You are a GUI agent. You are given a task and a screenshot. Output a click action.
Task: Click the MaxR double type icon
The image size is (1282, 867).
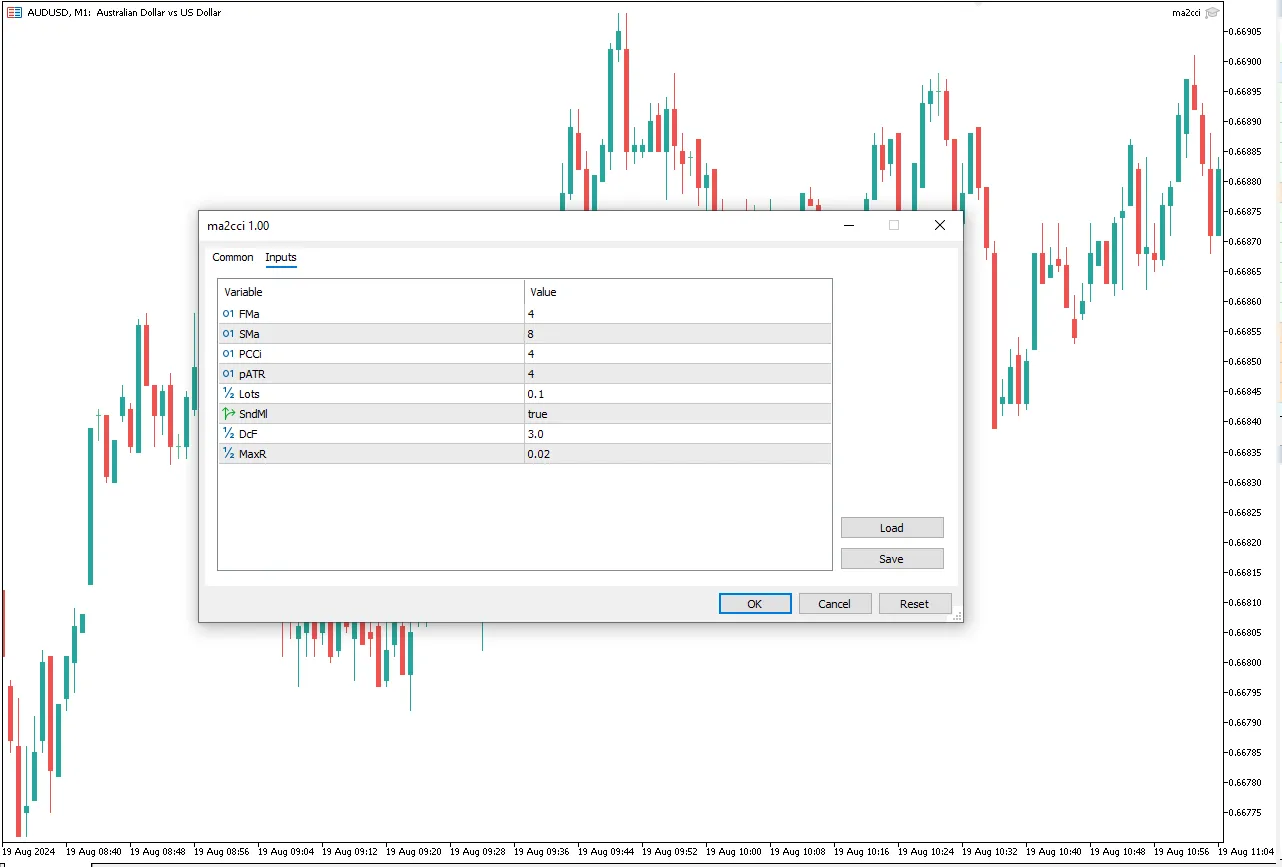(228, 454)
